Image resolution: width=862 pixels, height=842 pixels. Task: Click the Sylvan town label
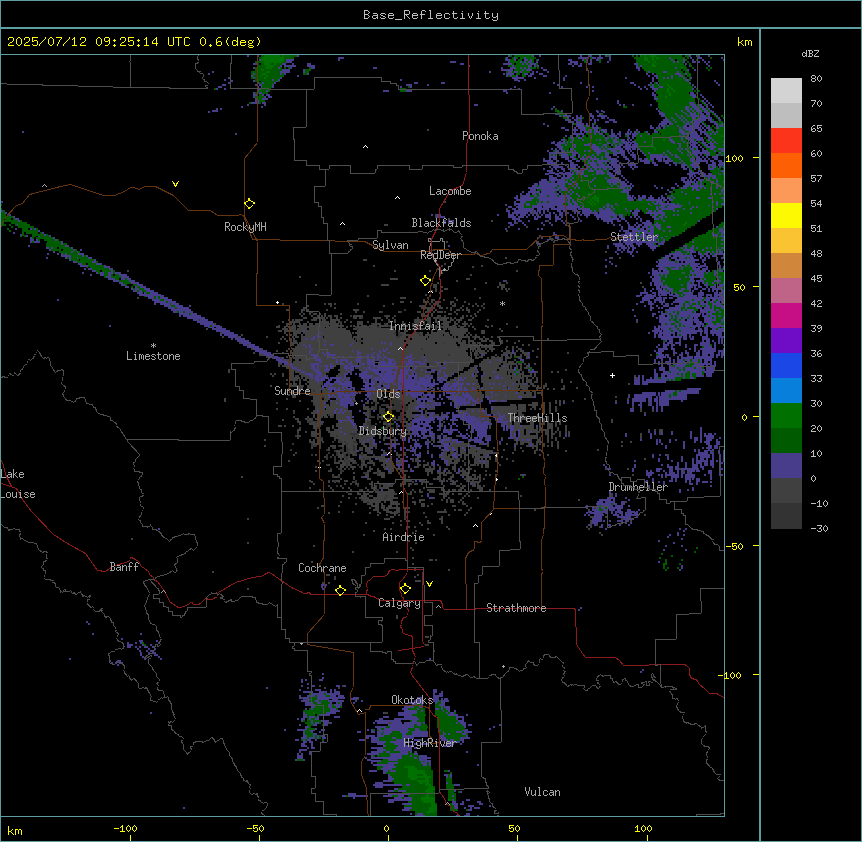tap(390, 245)
